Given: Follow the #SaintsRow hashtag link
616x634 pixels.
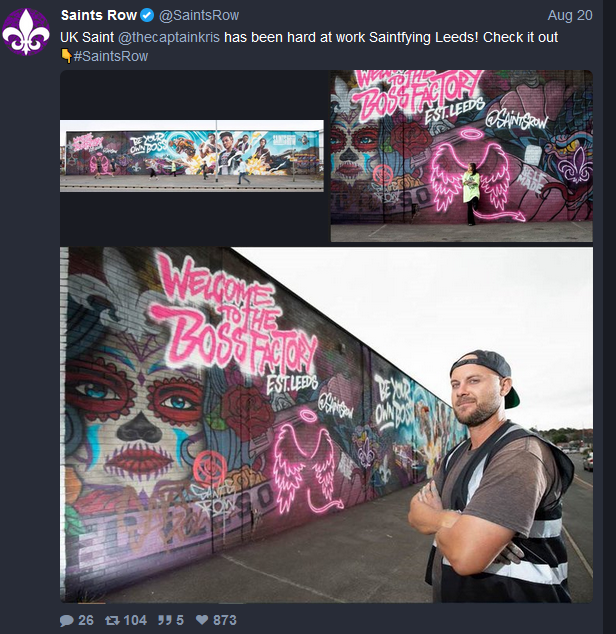Looking at the screenshot, I should [x=111, y=56].
